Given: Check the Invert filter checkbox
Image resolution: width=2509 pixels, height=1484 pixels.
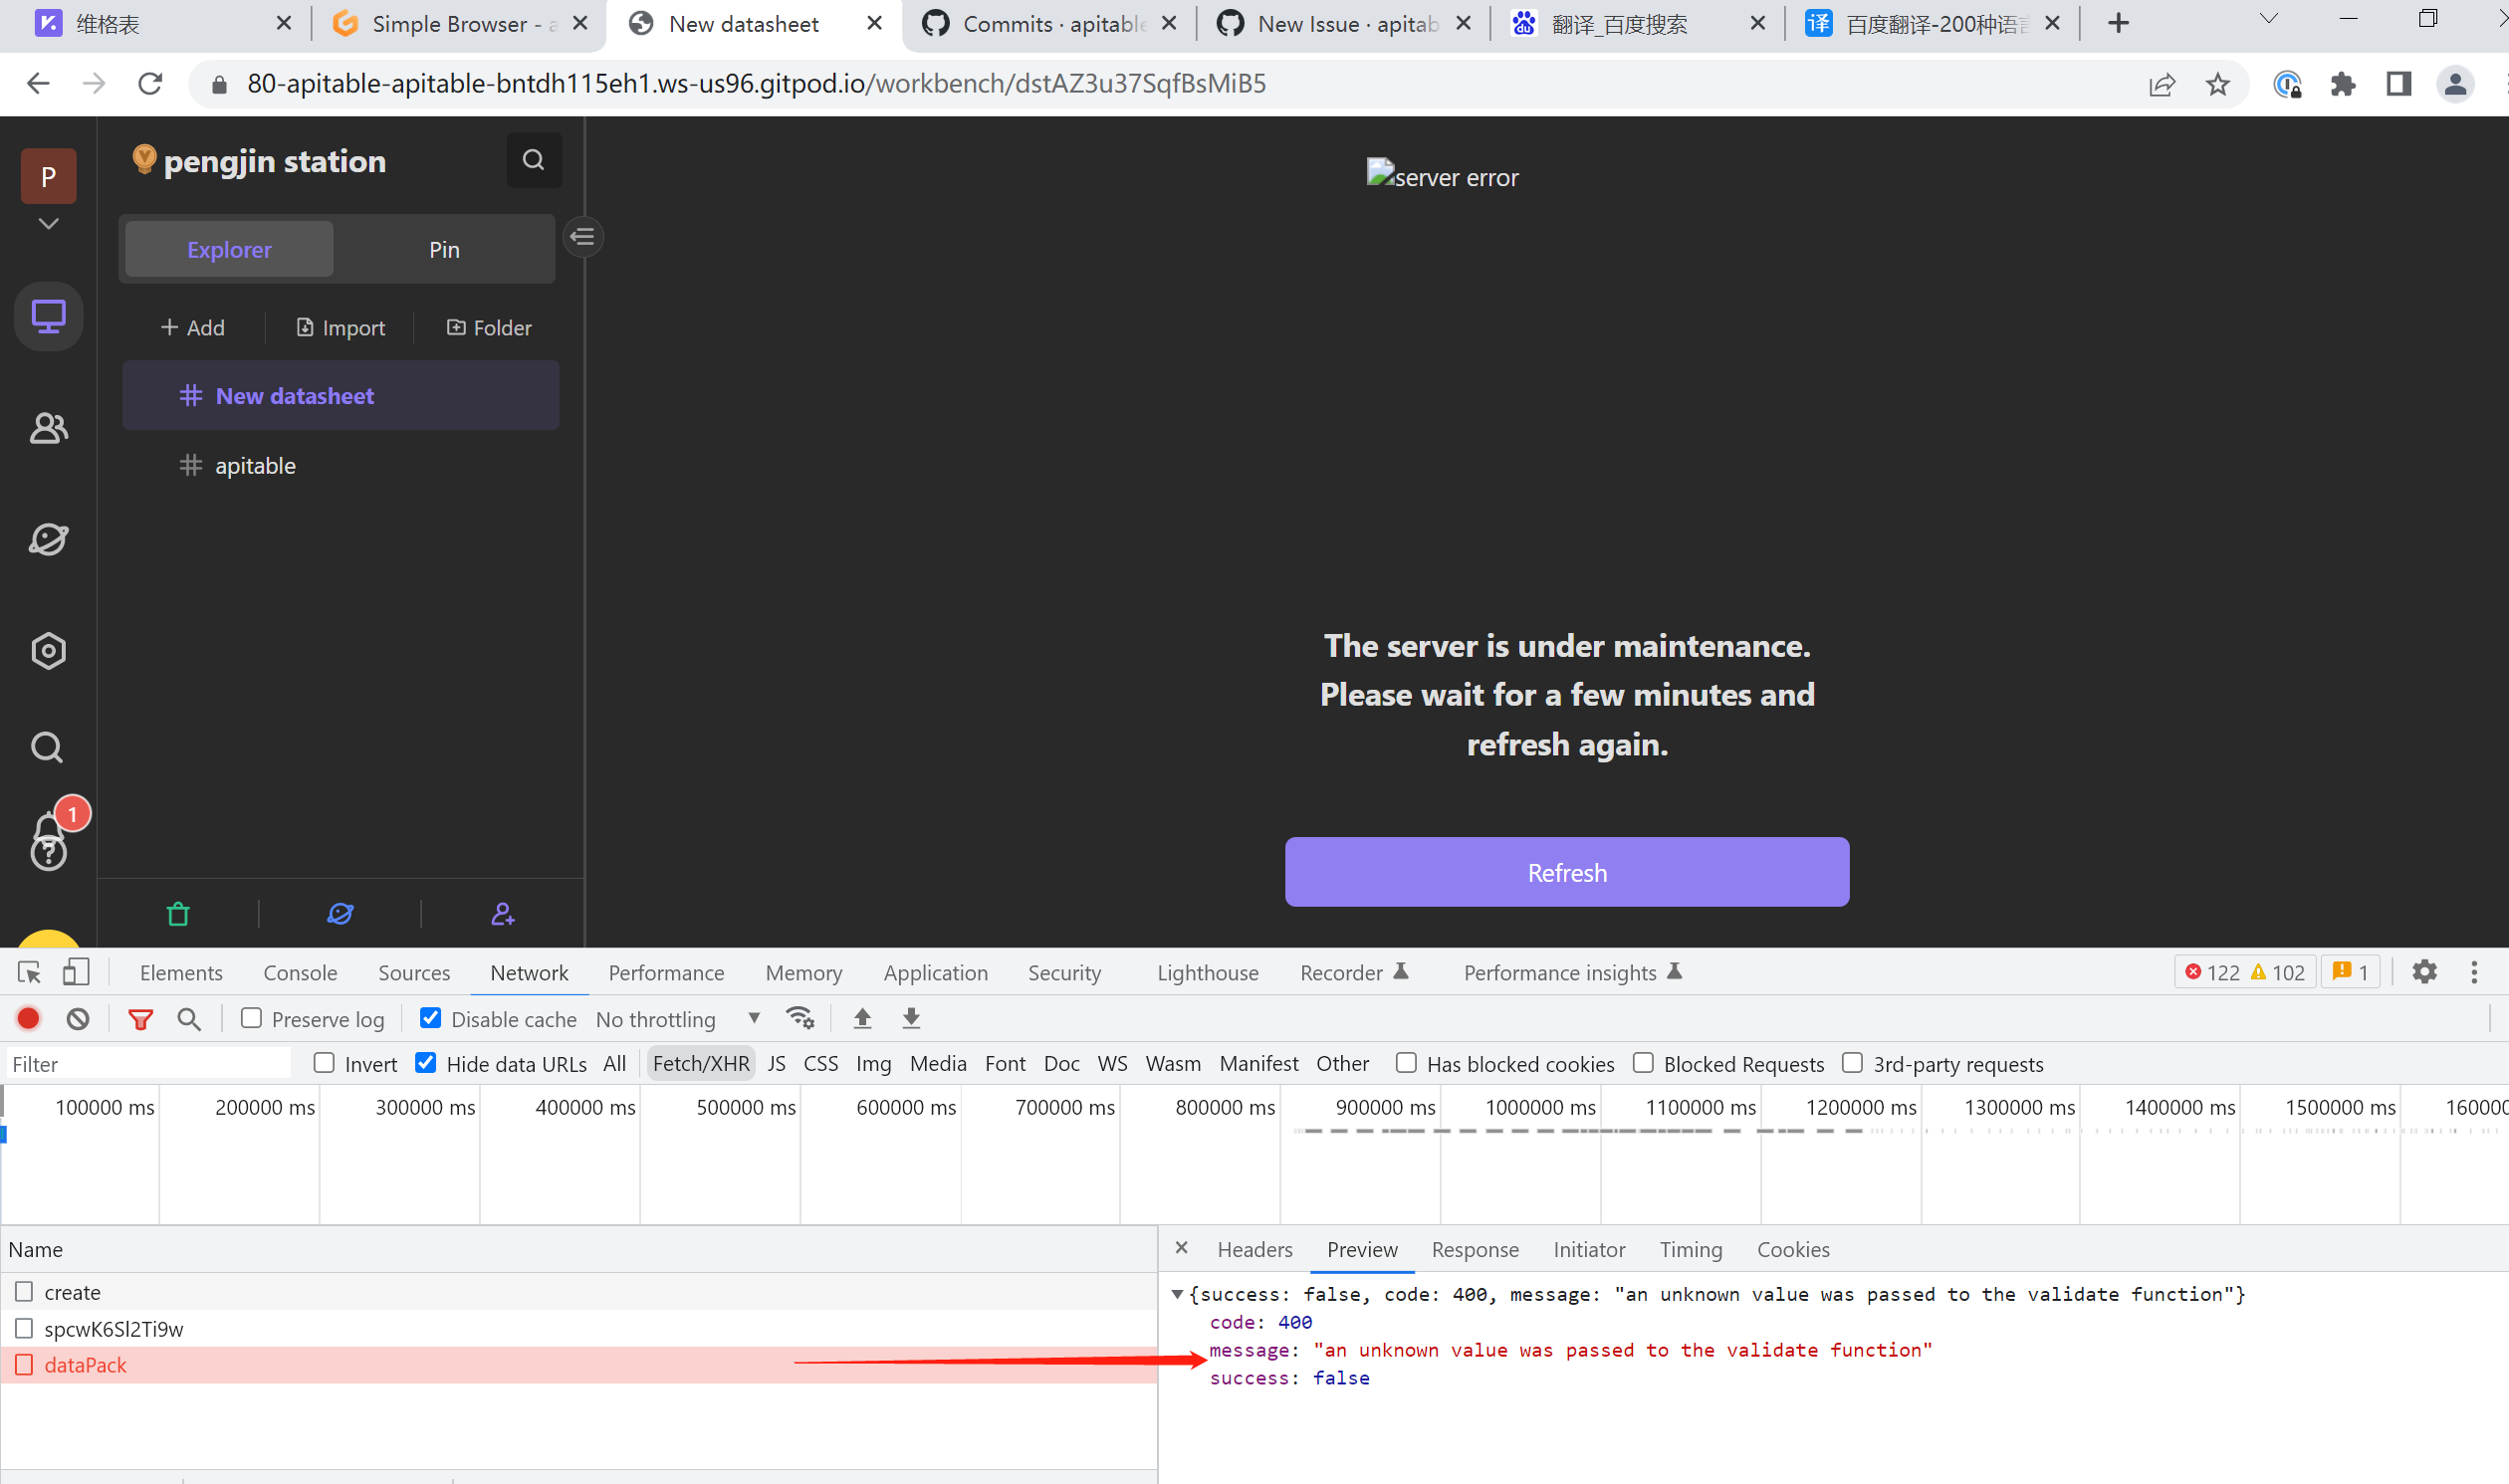Looking at the screenshot, I should [324, 1063].
